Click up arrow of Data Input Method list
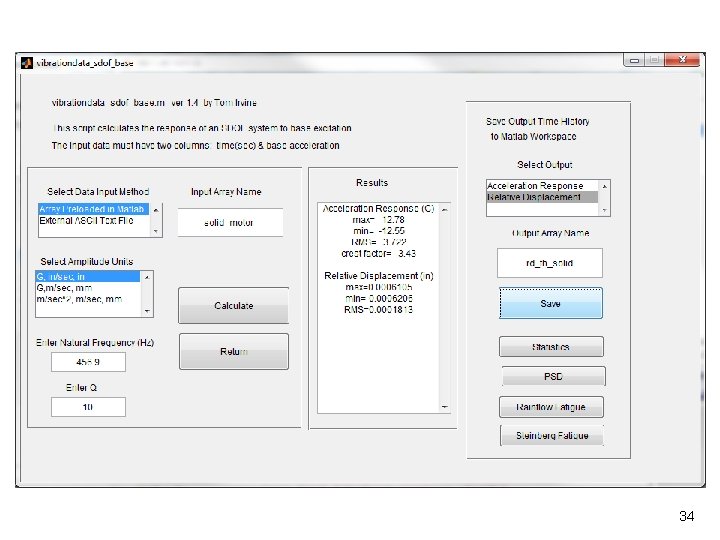The width and height of the screenshot is (720, 540). pyautogui.click(x=156, y=209)
